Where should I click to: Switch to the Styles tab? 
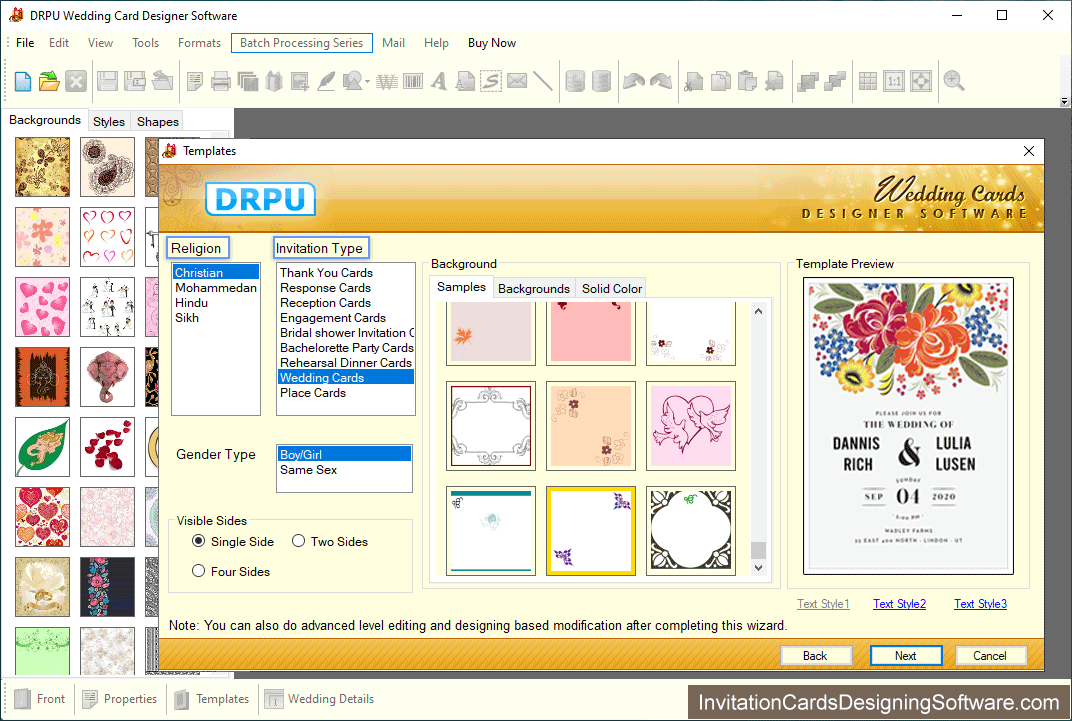tap(109, 121)
